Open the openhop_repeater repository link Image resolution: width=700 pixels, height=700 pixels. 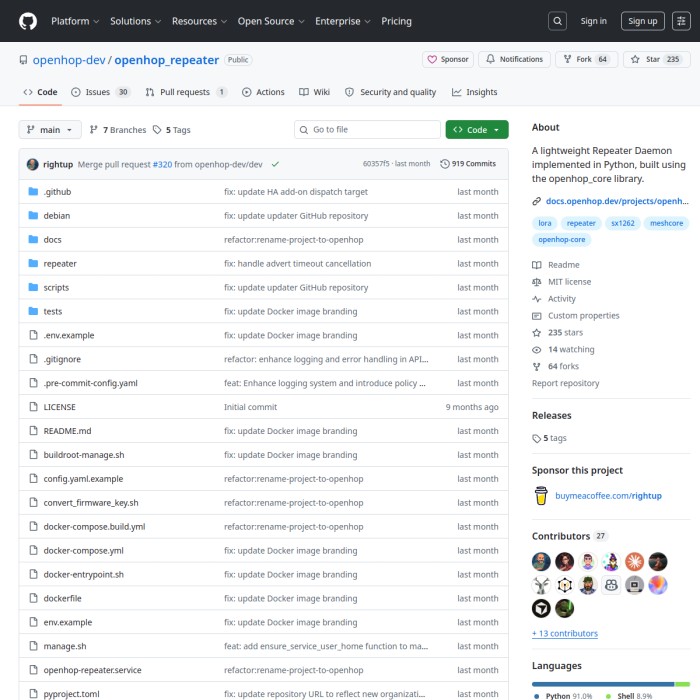point(166,60)
